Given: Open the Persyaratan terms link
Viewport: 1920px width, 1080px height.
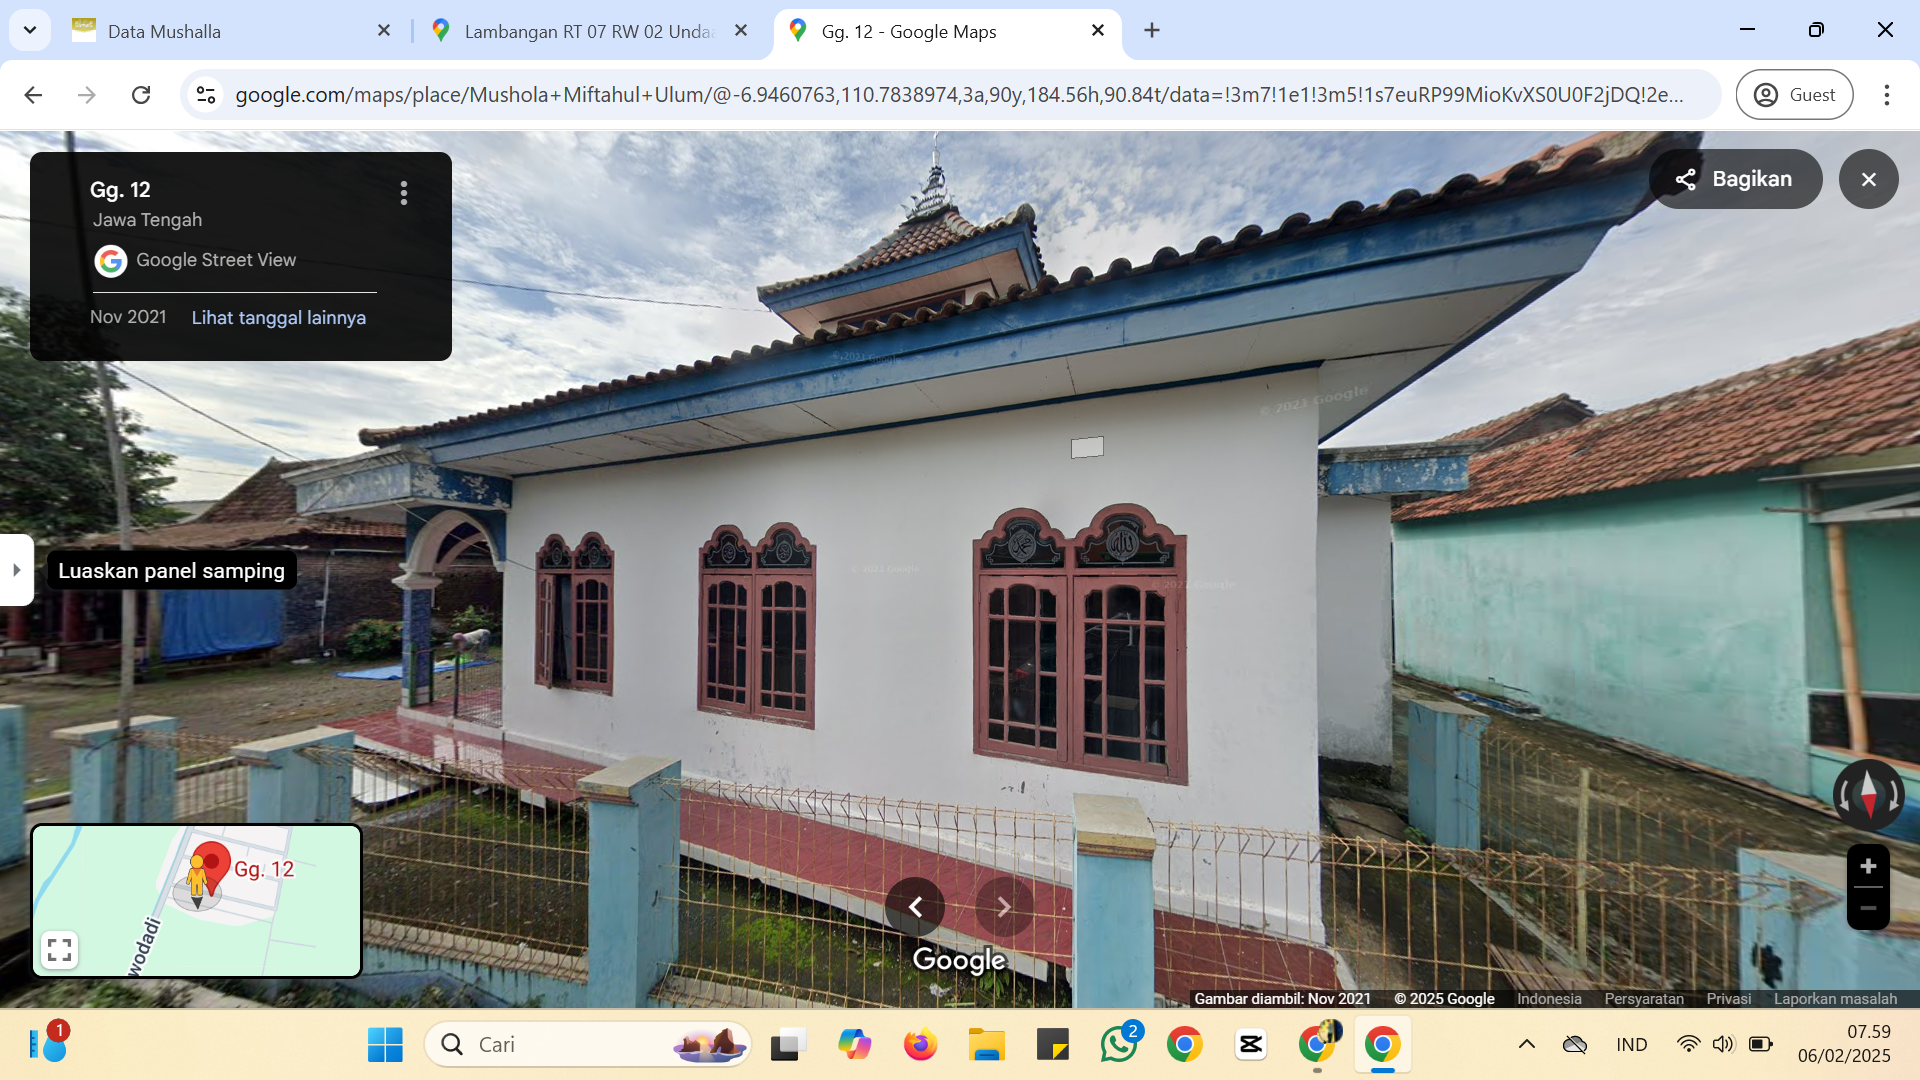Looking at the screenshot, I should (x=1644, y=998).
